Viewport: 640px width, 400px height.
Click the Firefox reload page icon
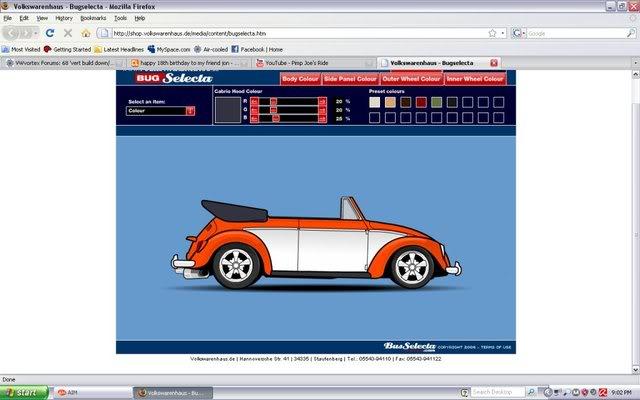pos(50,33)
